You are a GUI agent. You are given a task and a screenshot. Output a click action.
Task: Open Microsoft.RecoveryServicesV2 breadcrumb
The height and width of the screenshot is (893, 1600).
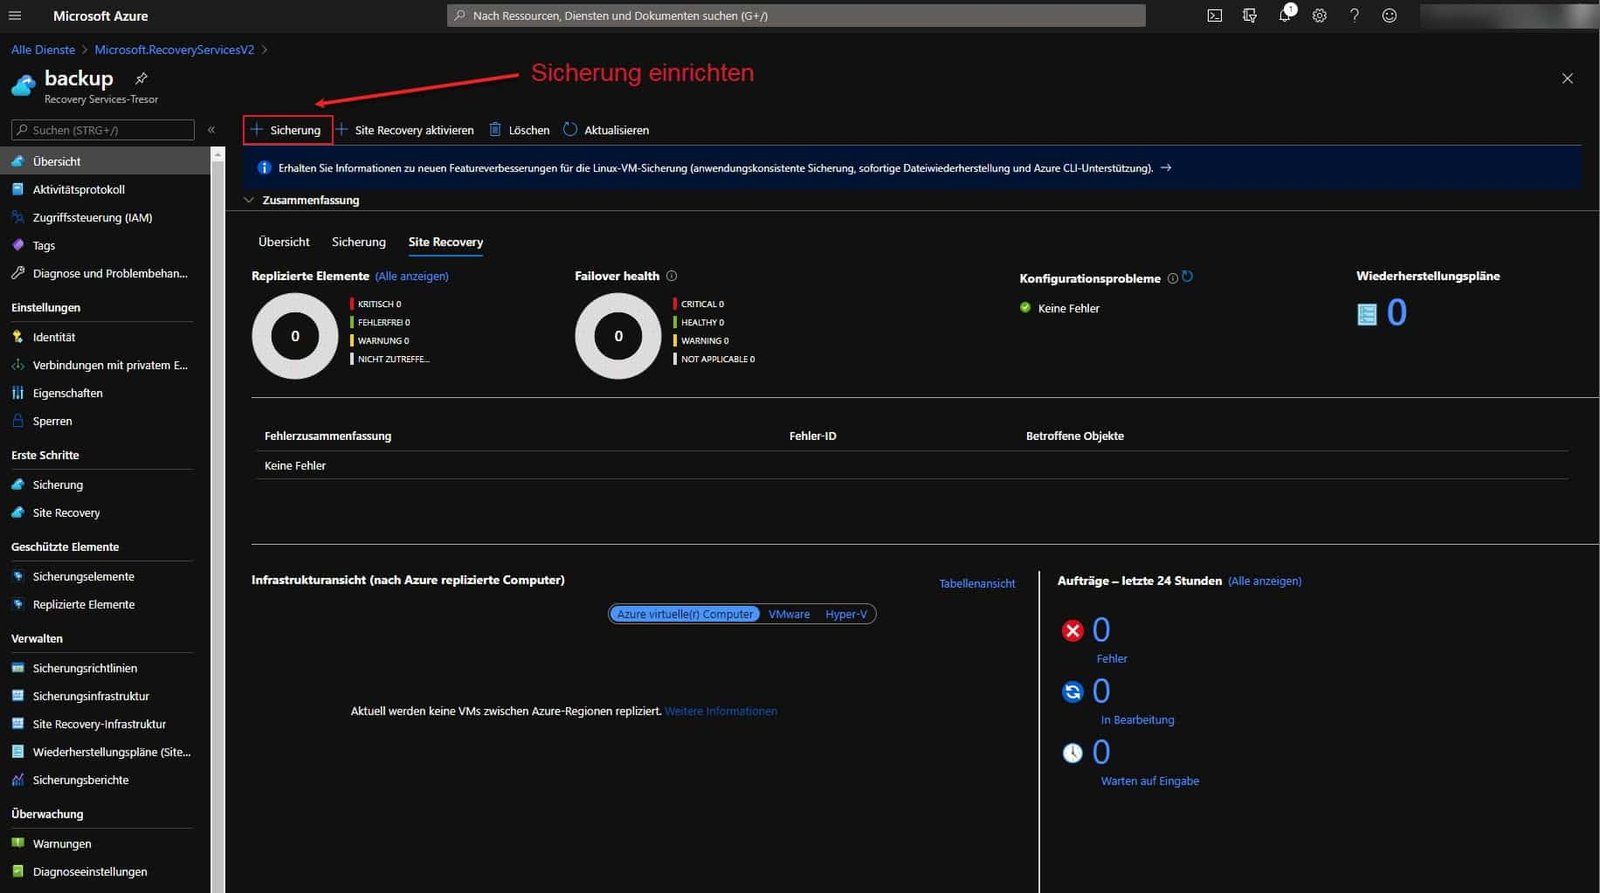[174, 49]
